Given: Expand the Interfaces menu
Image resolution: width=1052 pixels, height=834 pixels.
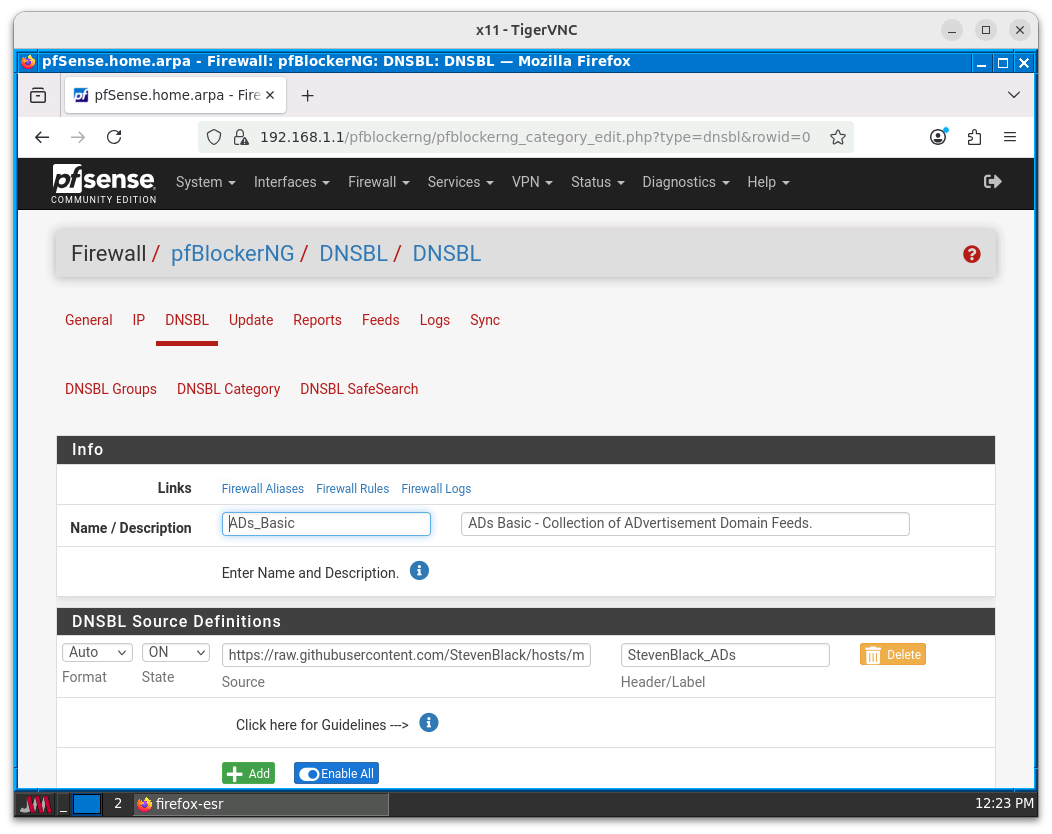Looking at the screenshot, I should pos(291,182).
